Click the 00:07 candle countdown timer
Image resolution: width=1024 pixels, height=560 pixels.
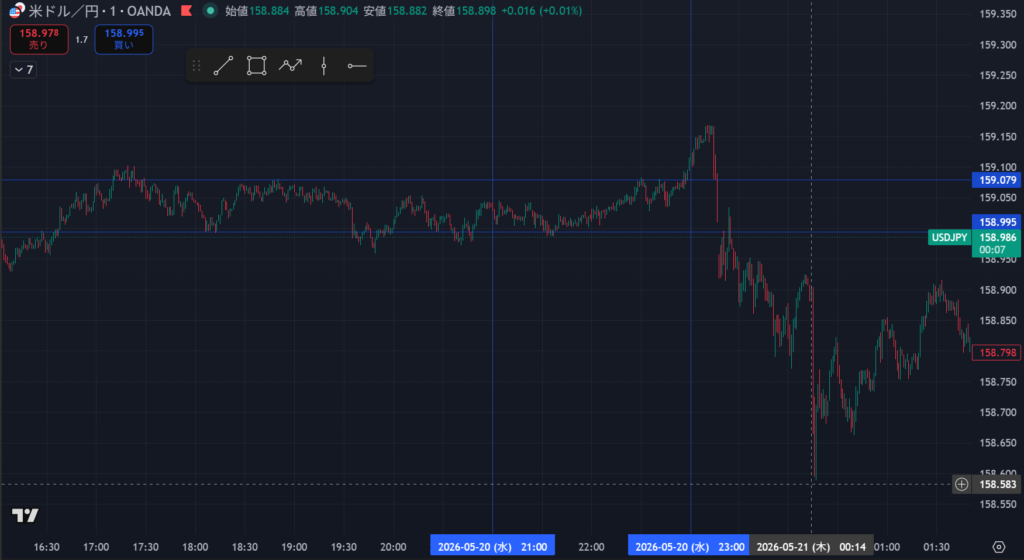992,250
